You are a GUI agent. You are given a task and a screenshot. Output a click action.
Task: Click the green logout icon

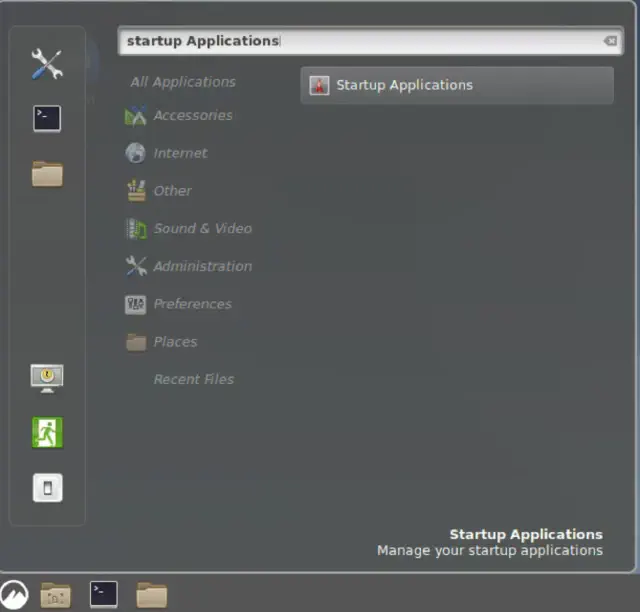pos(47,432)
